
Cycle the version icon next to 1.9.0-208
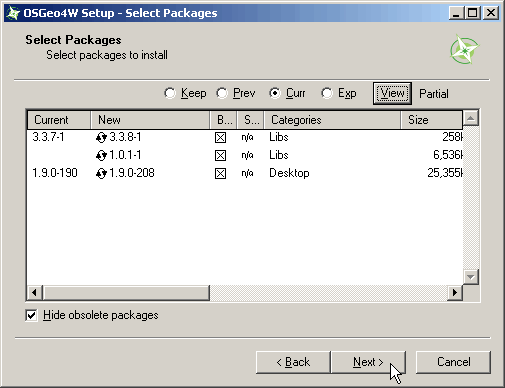pyautogui.click(x=101, y=173)
